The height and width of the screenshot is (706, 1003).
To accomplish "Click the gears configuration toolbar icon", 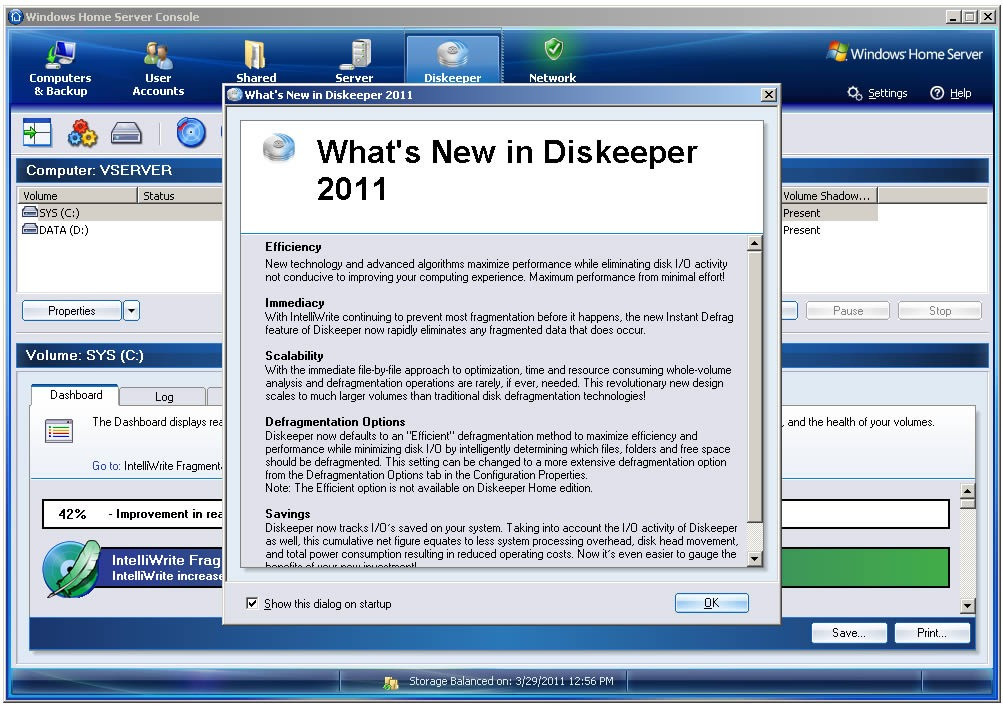I will click(x=83, y=133).
